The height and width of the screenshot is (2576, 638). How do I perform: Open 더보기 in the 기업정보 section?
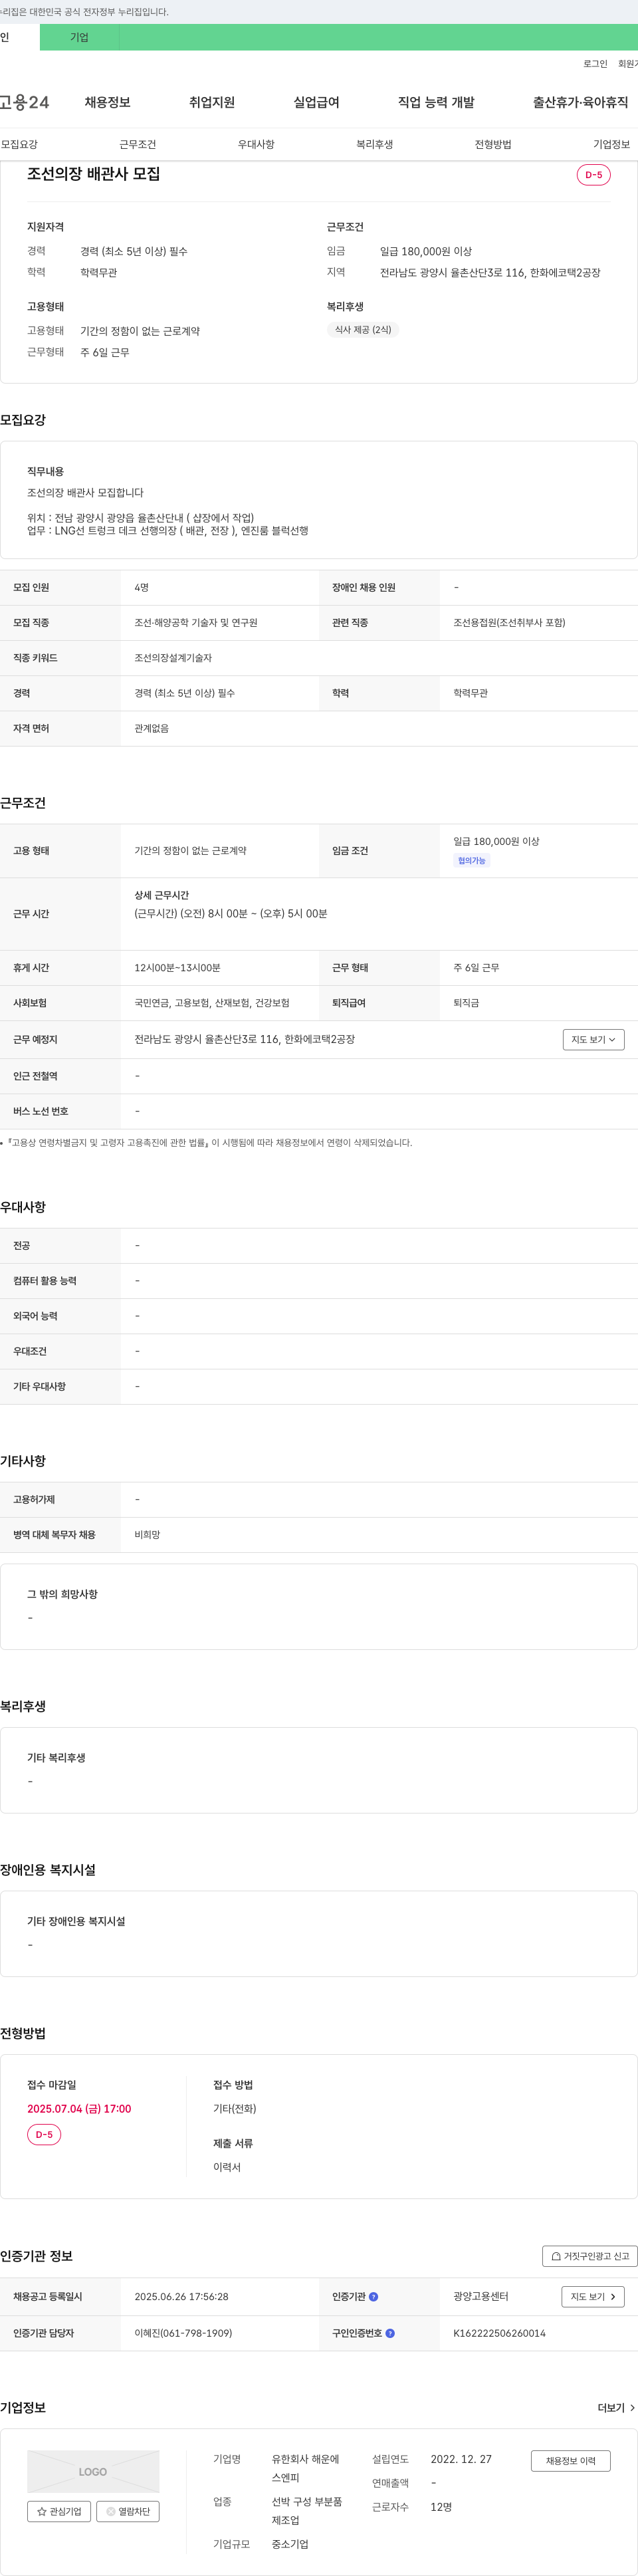(x=616, y=2408)
